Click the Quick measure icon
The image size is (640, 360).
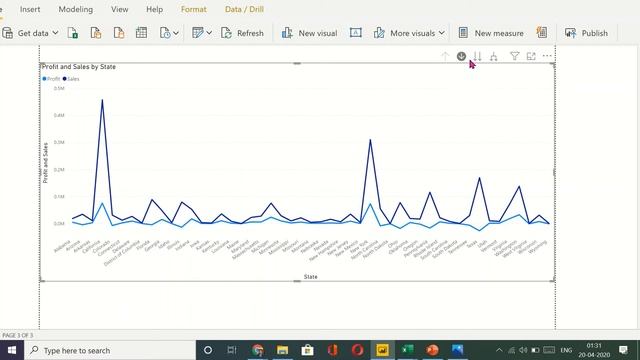click(542, 33)
